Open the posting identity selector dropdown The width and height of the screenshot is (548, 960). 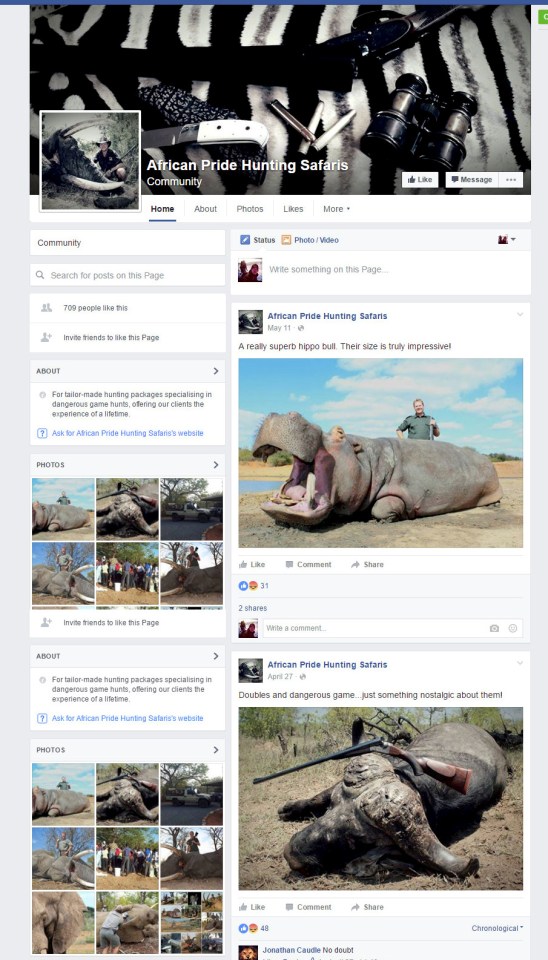pyautogui.click(x=506, y=240)
